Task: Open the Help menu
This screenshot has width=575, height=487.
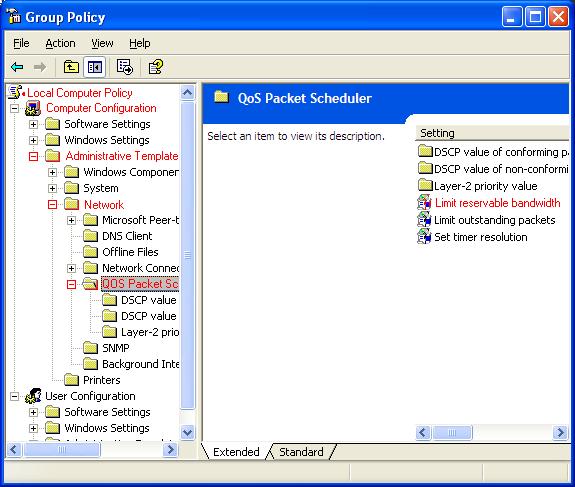Action: [x=140, y=43]
